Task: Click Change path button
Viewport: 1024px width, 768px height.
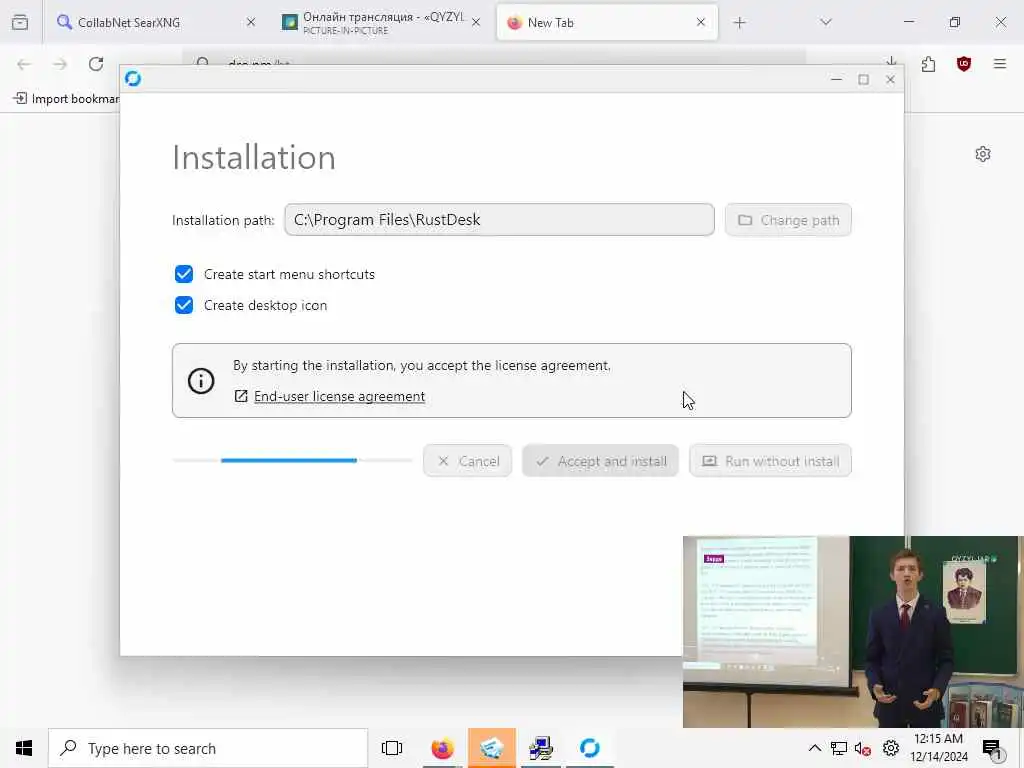Action: [788, 220]
